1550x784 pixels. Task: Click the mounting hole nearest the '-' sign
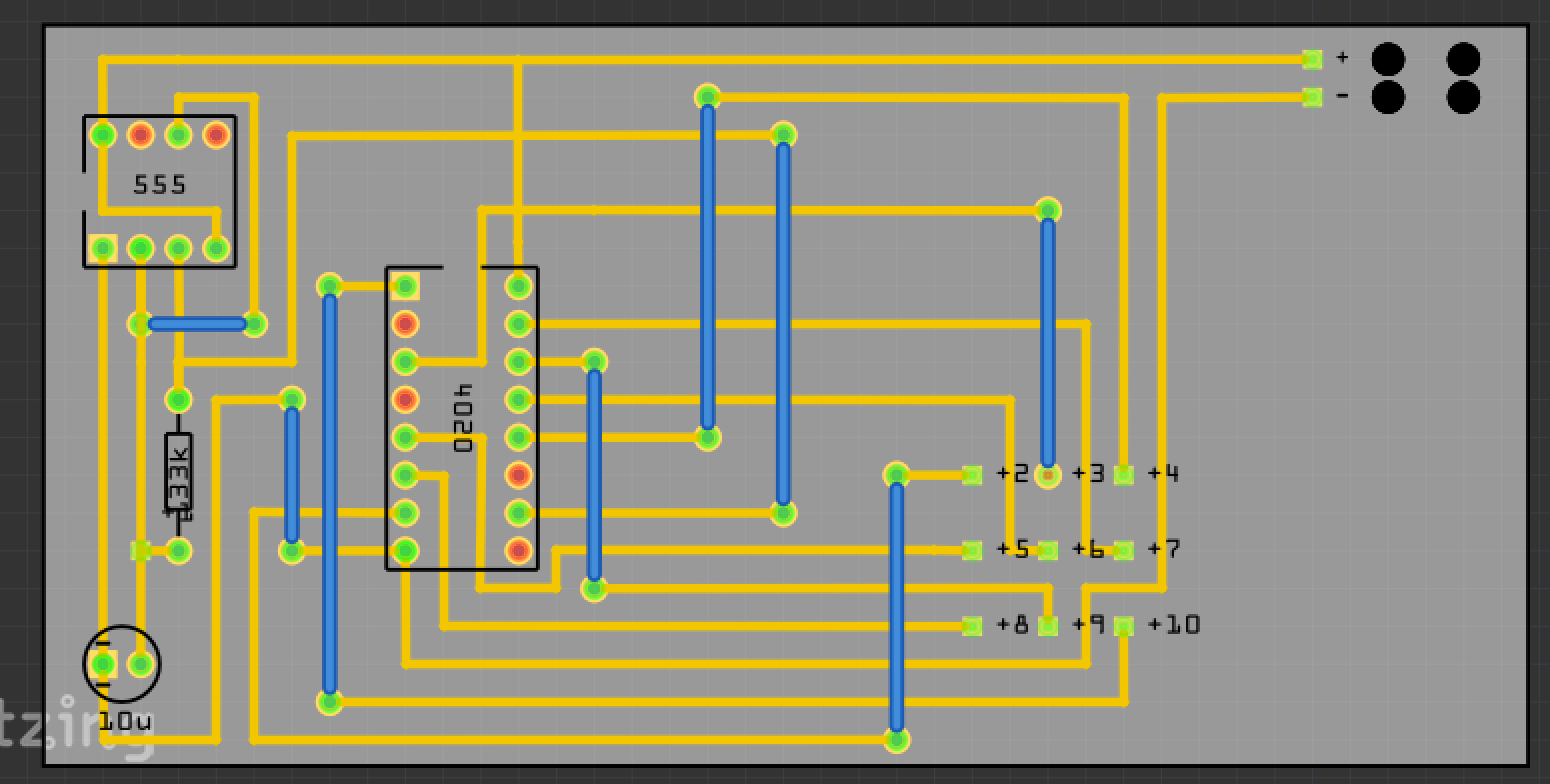tap(1387, 97)
